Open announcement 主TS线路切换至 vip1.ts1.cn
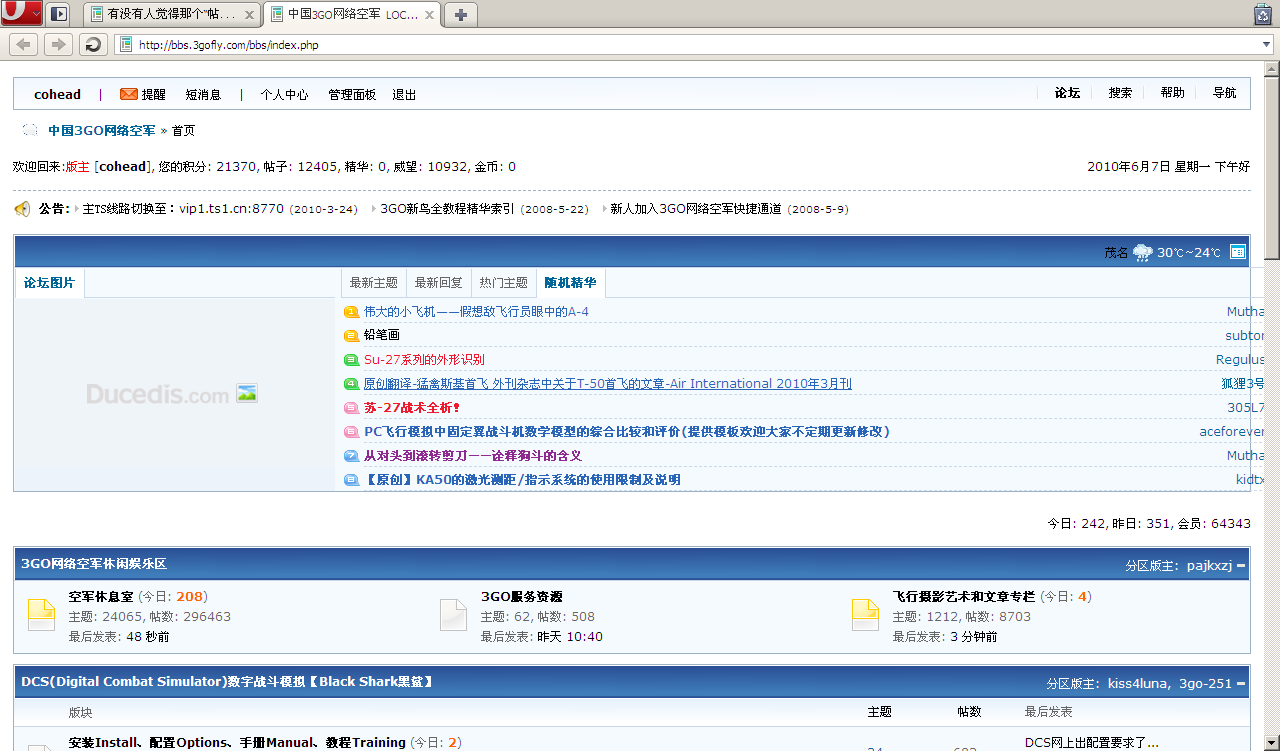 pos(183,209)
